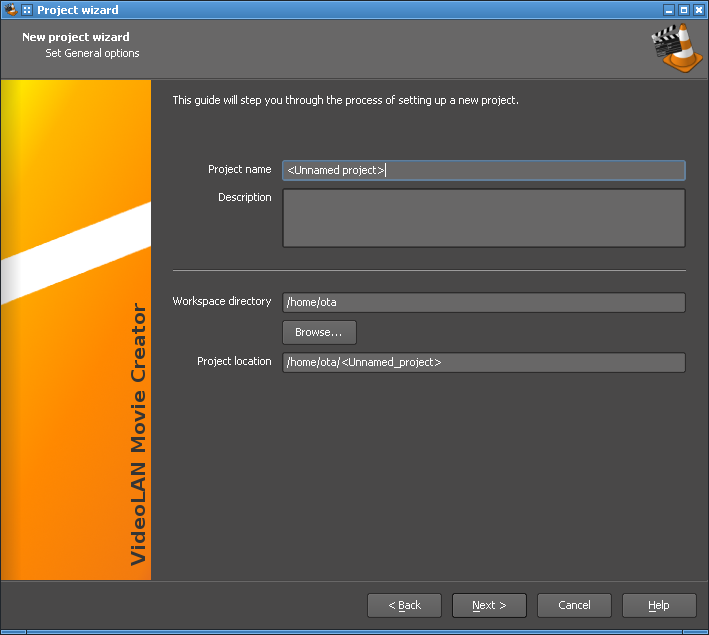This screenshot has width=709, height=635.
Task: Click the Project location field
Action: (484, 362)
